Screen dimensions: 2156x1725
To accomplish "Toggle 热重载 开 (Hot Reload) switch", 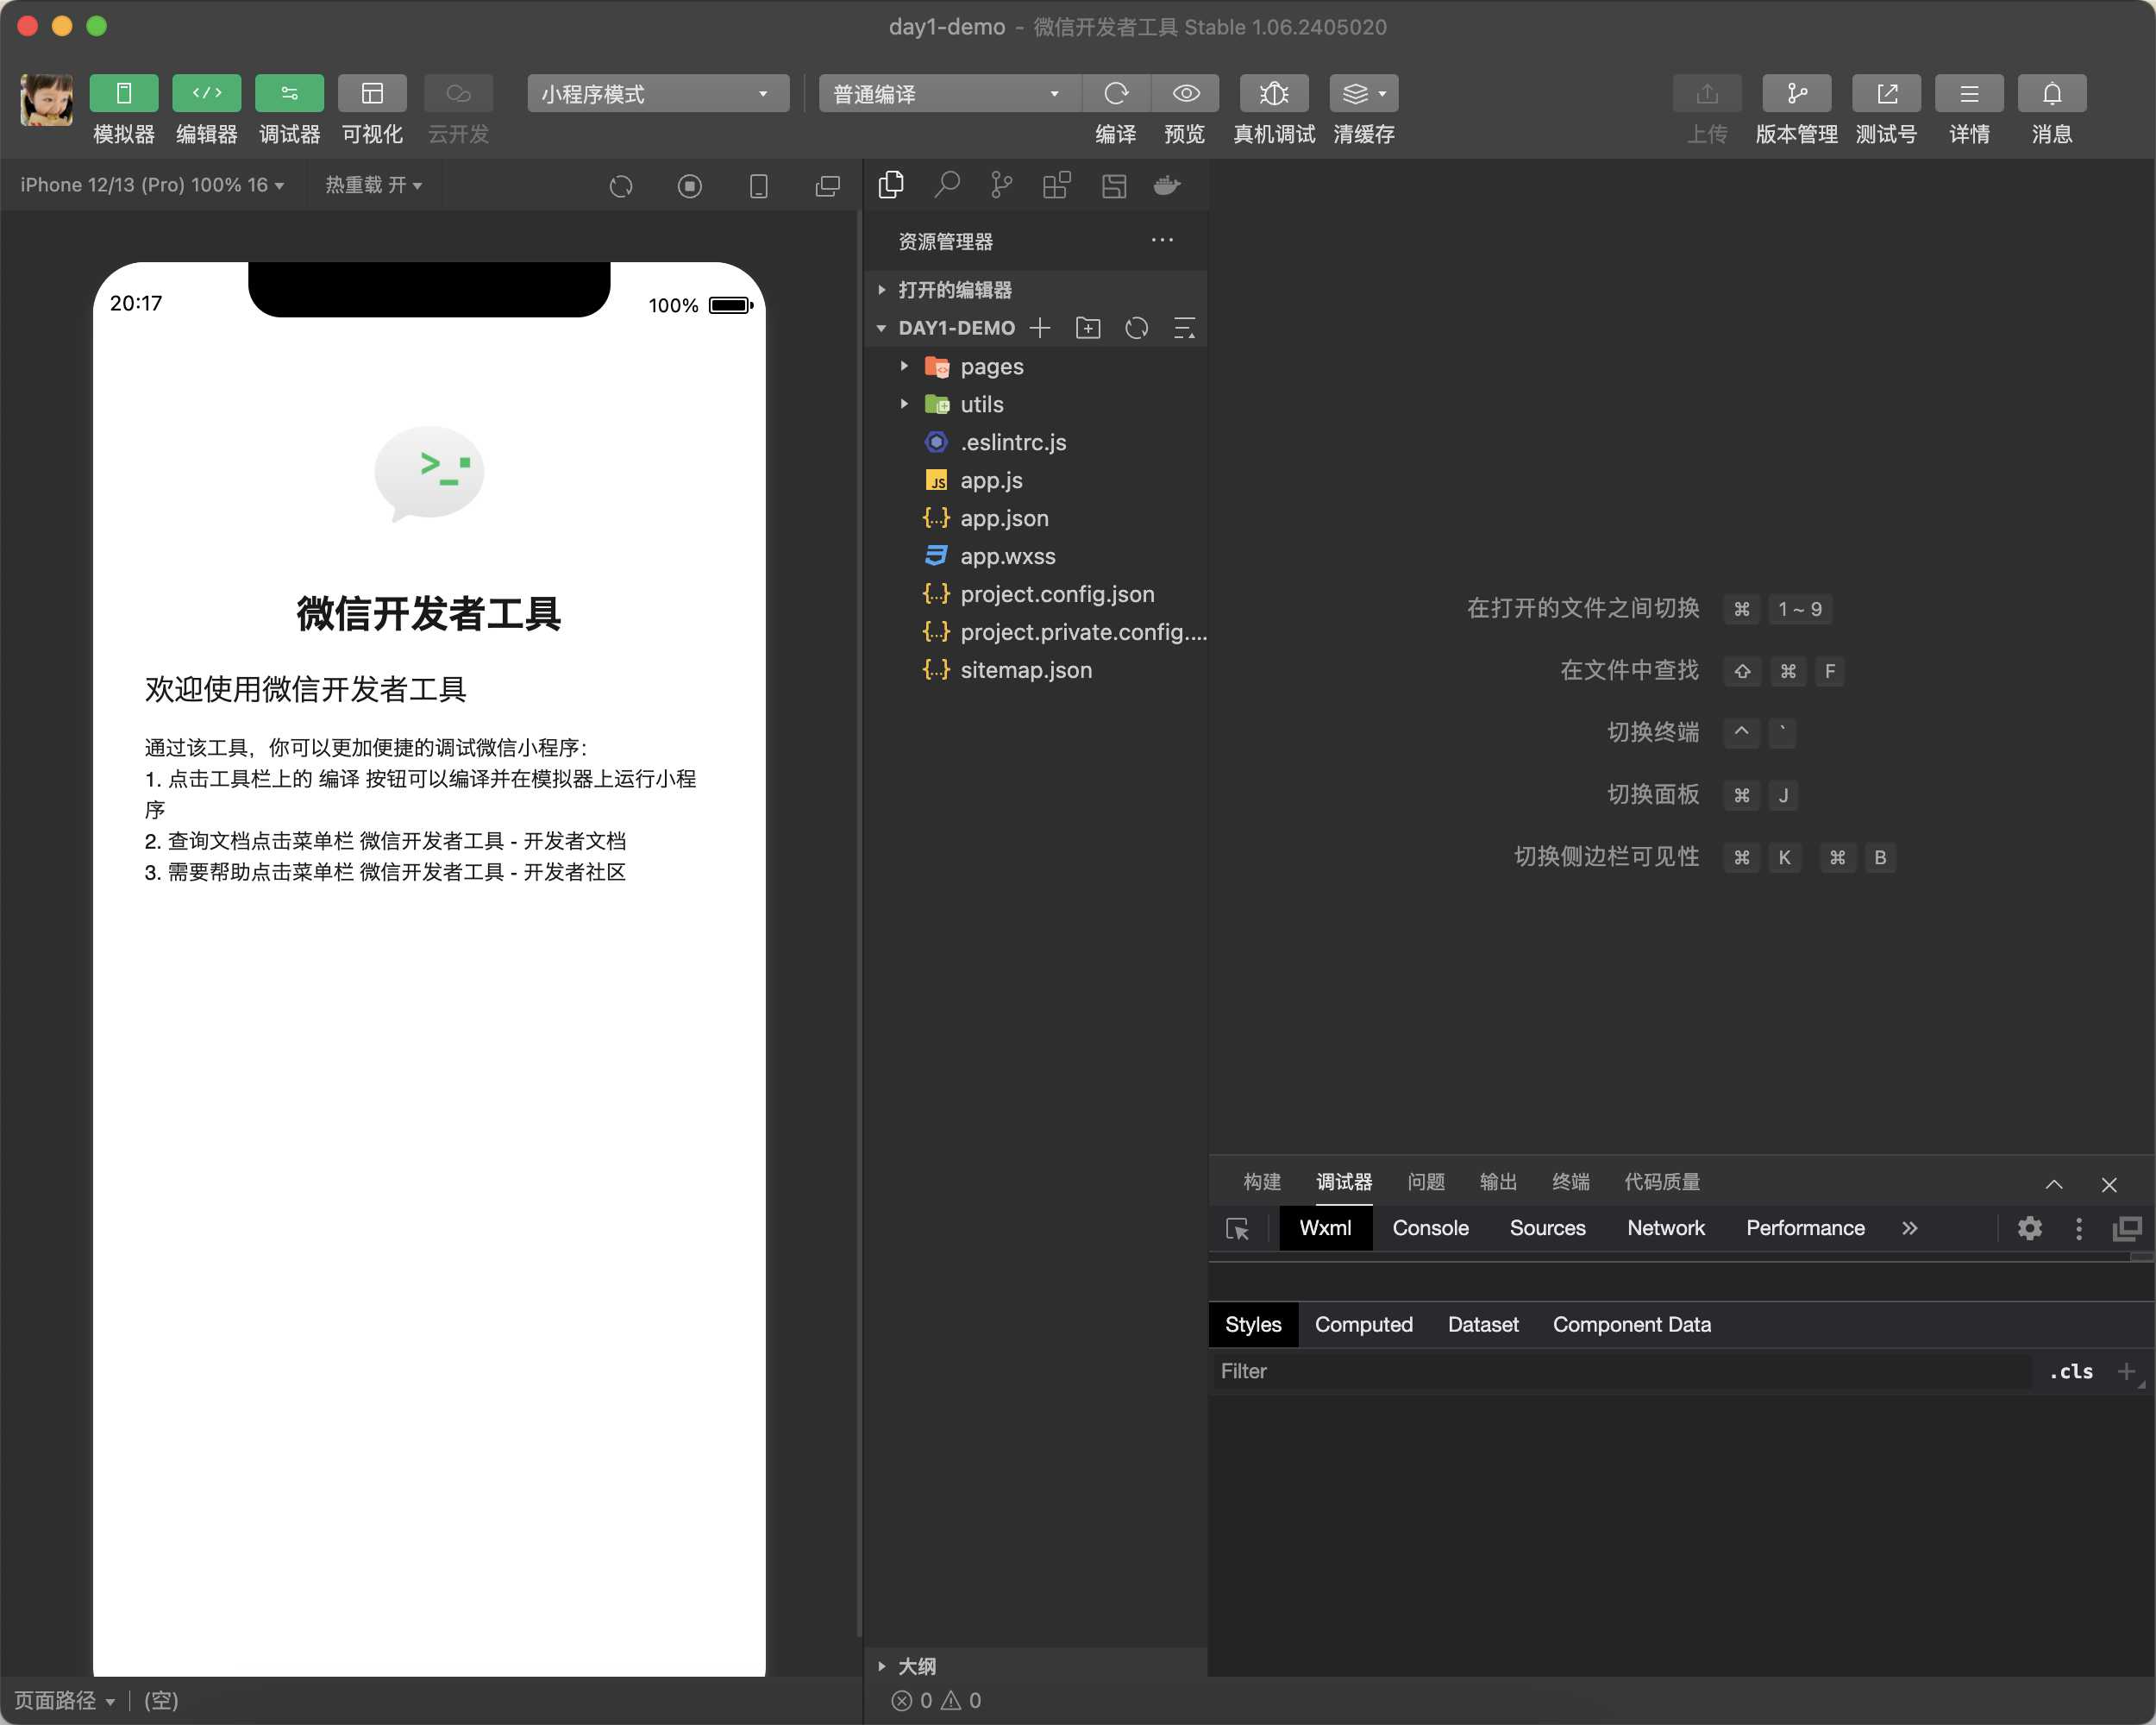I will (x=375, y=185).
